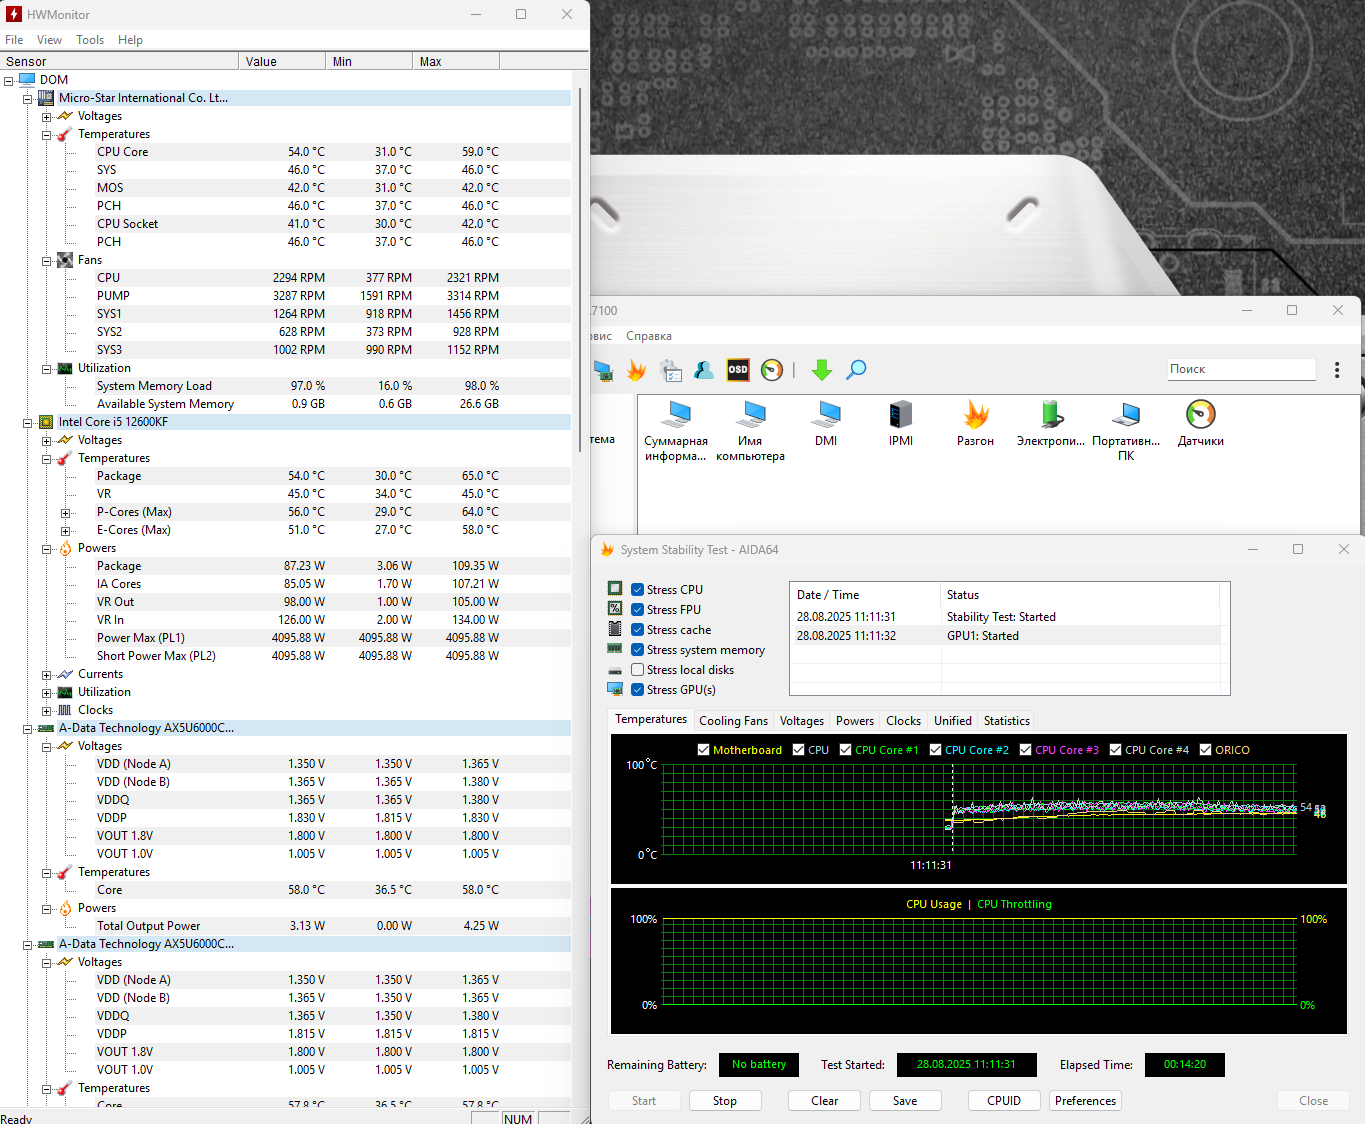Expand the Currents node under Intel Core i5

(x=47, y=675)
